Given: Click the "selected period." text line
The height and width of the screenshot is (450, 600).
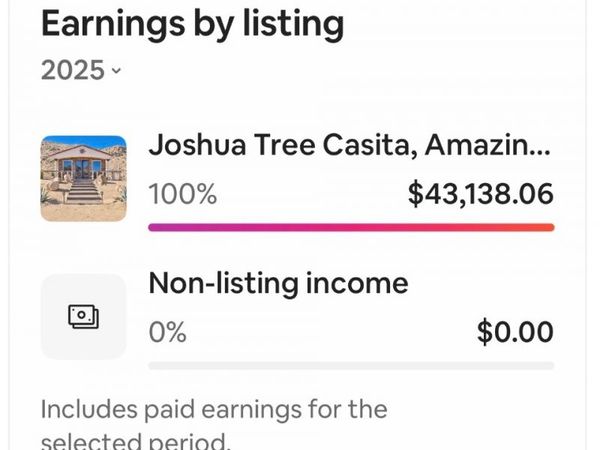Looking at the screenshot, I should [135, 441].
